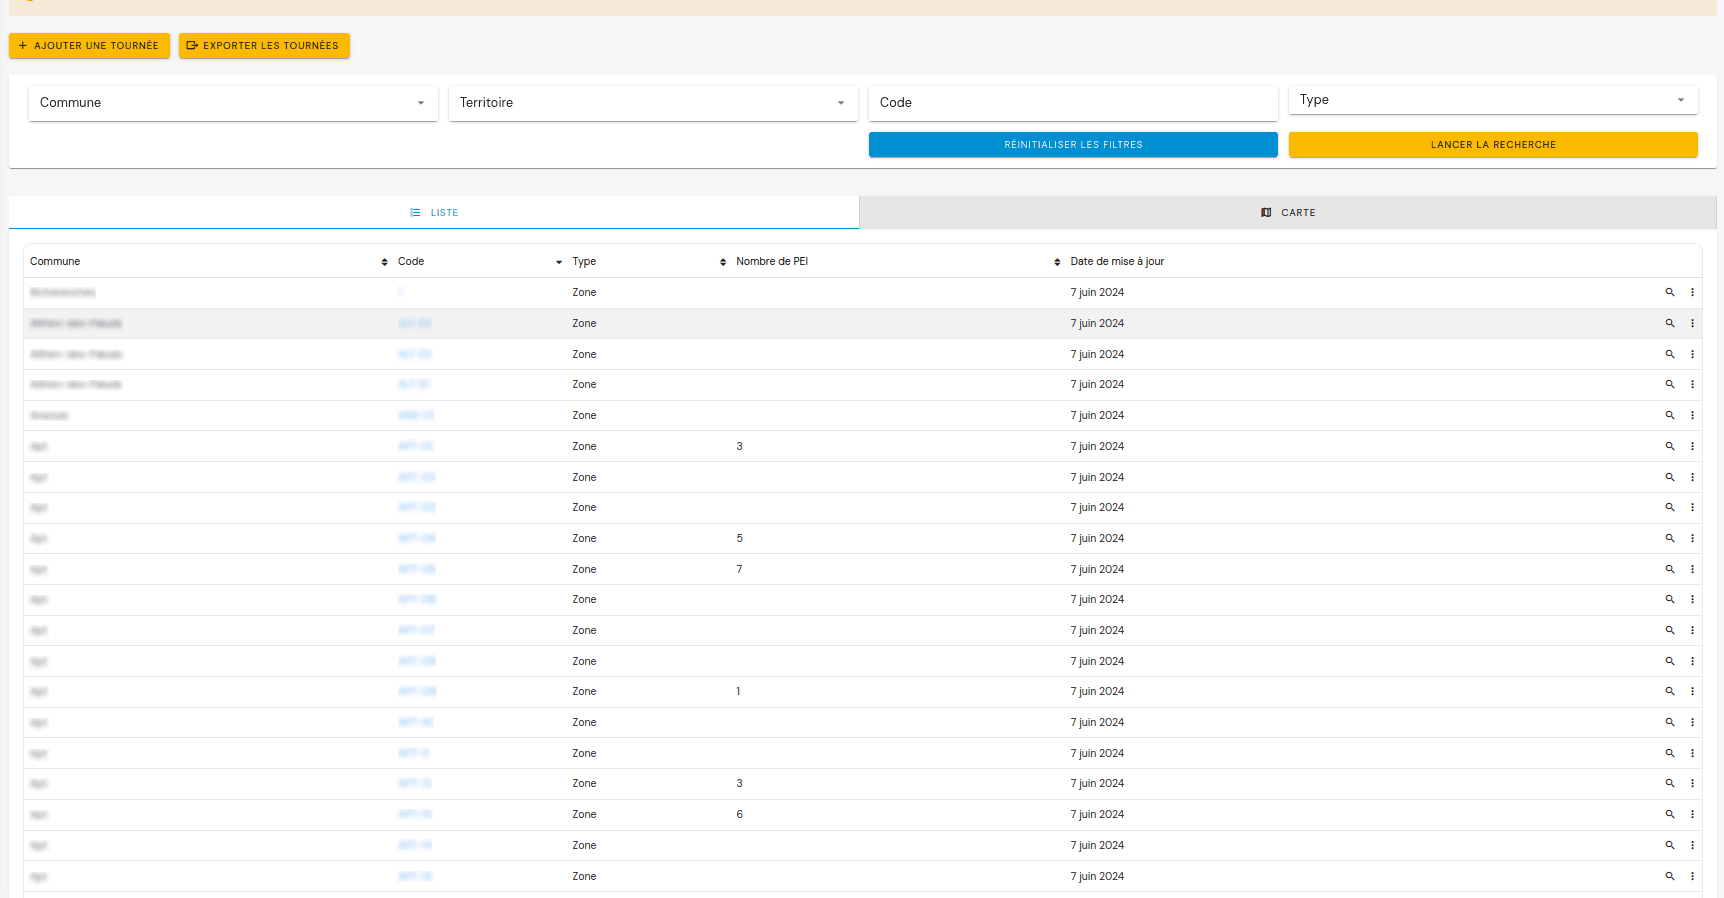This screenshot has width=1724, height=898.
Task: Select the Liste tab
Action: point(434,213)
